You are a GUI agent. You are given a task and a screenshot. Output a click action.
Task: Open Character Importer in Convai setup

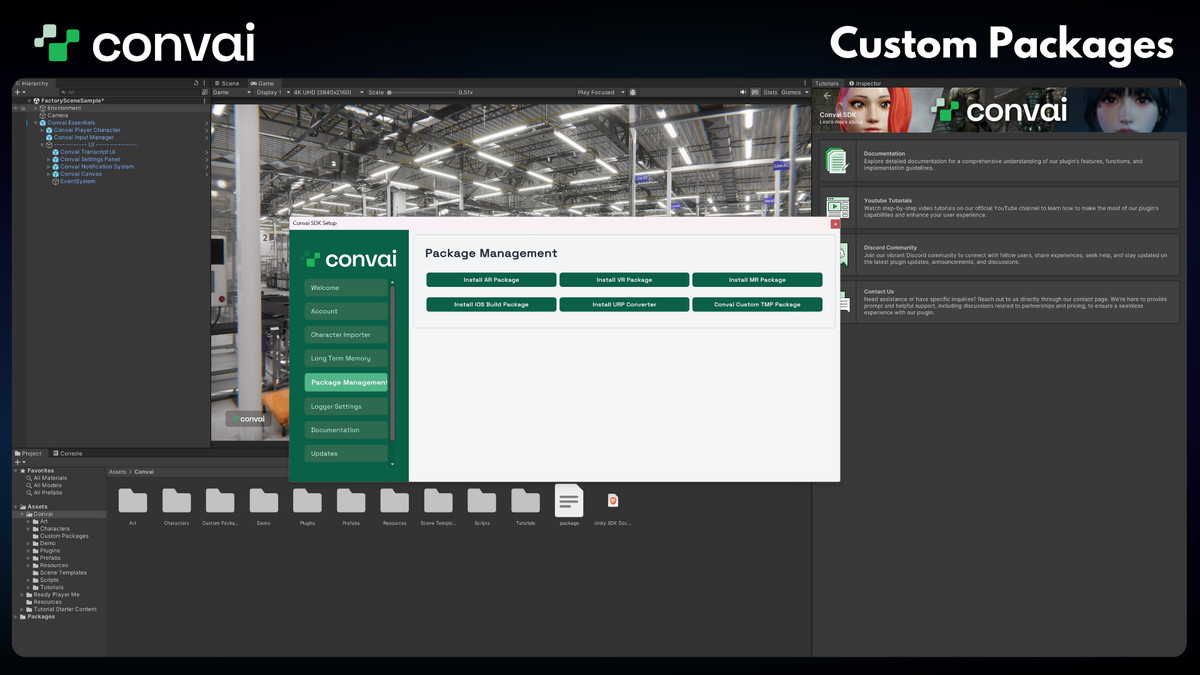pos(346,335)
